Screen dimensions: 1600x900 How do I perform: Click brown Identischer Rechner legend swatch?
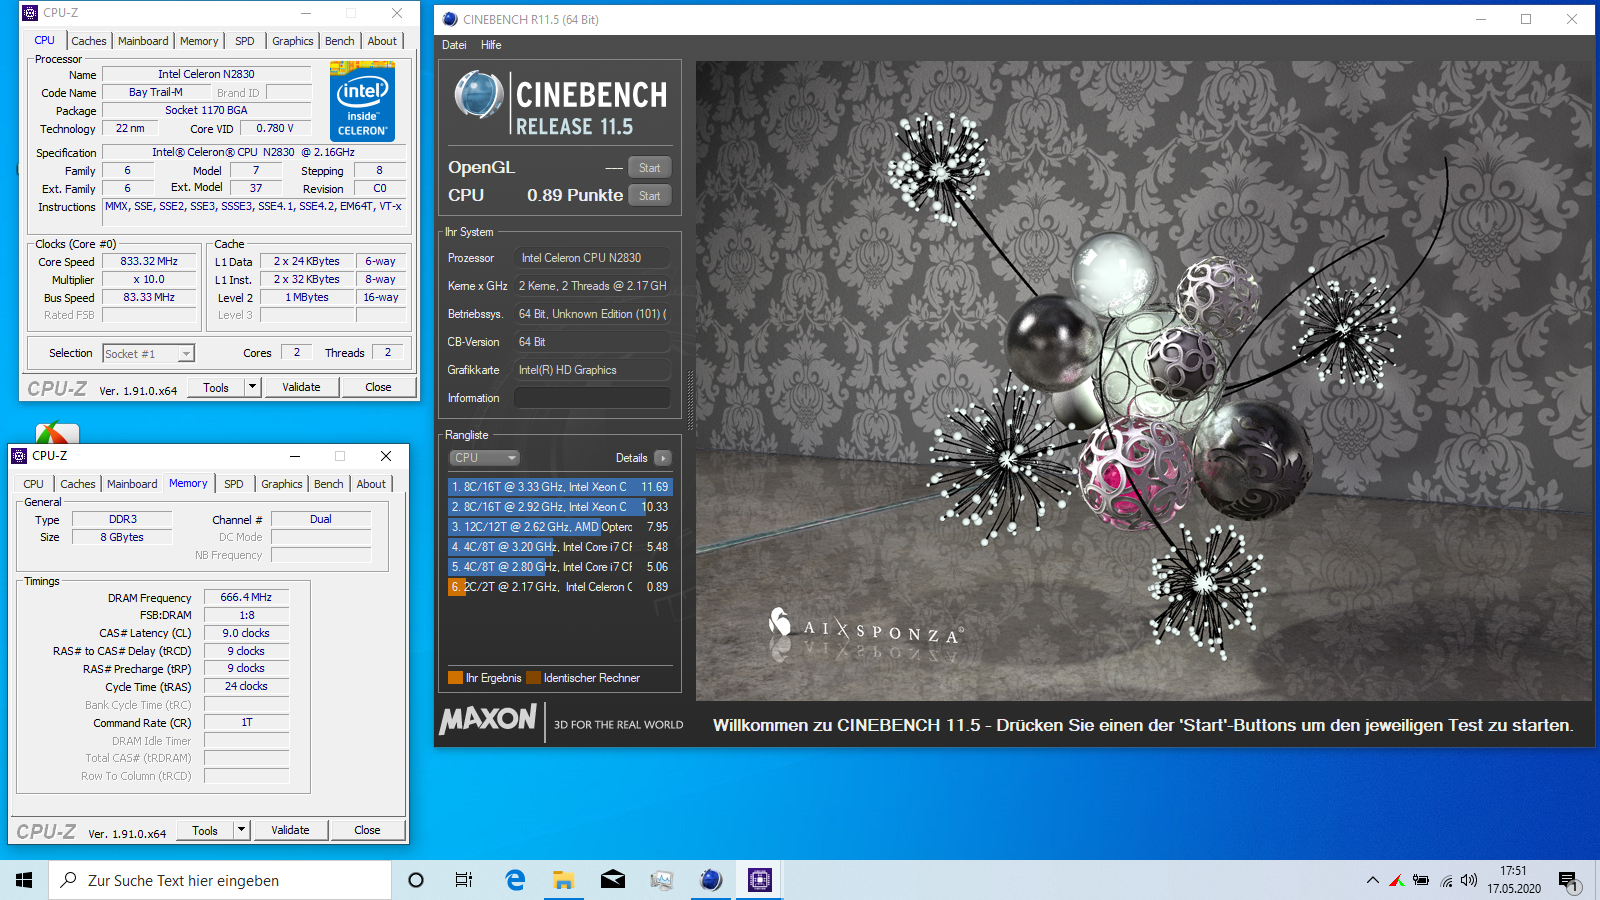click(533, 678)
